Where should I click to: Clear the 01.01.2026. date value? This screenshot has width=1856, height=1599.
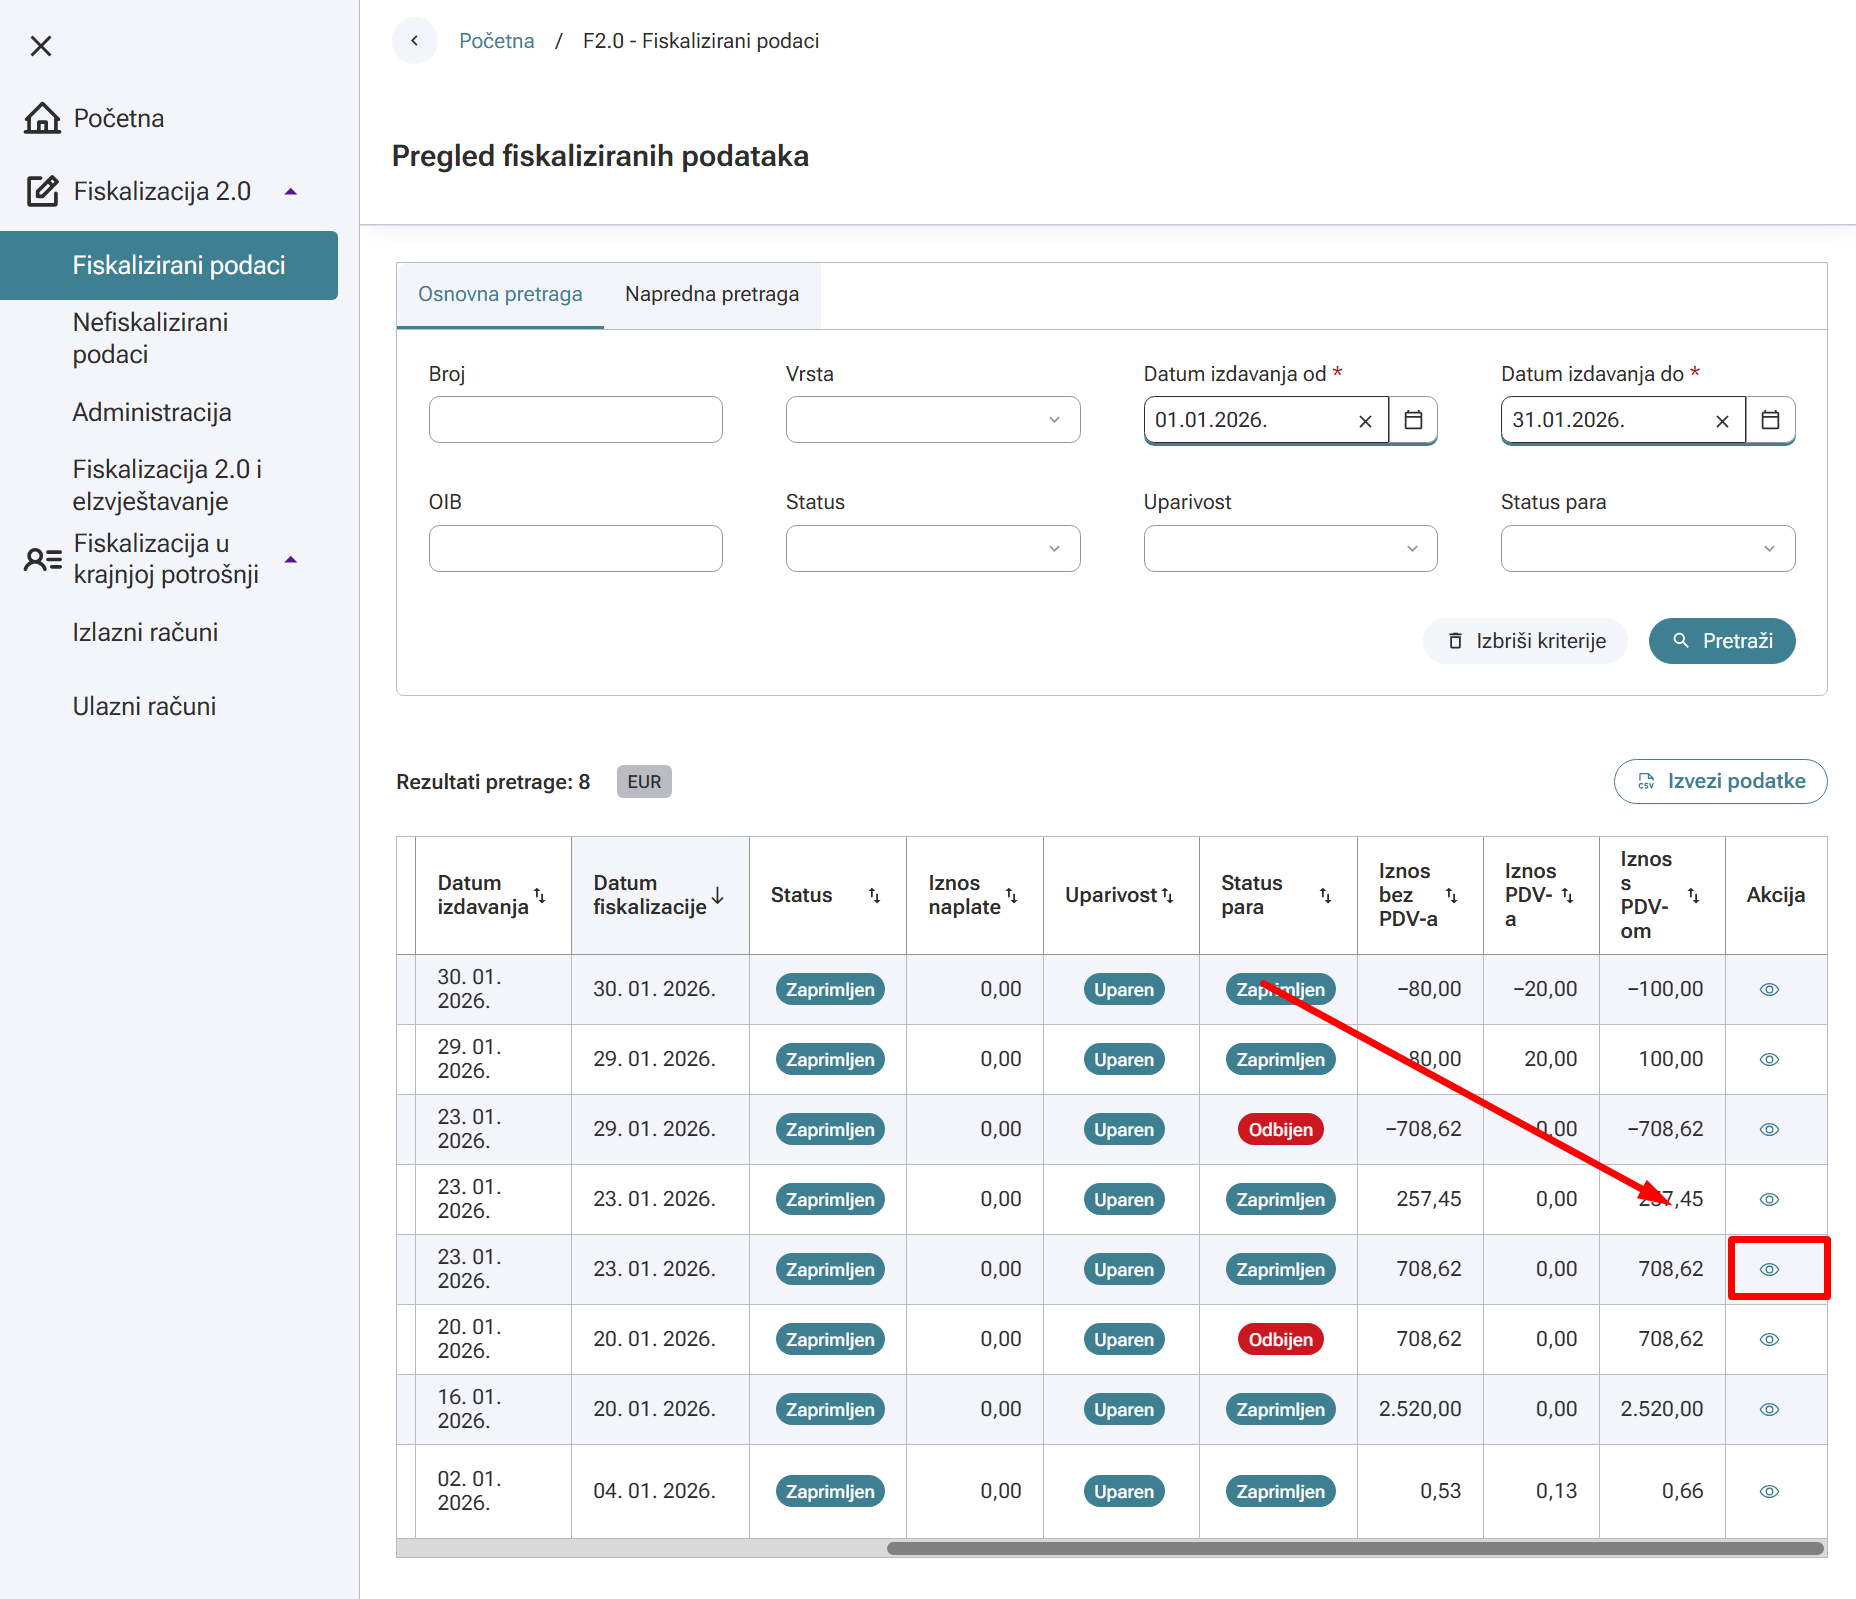[x=1365, y=421]
